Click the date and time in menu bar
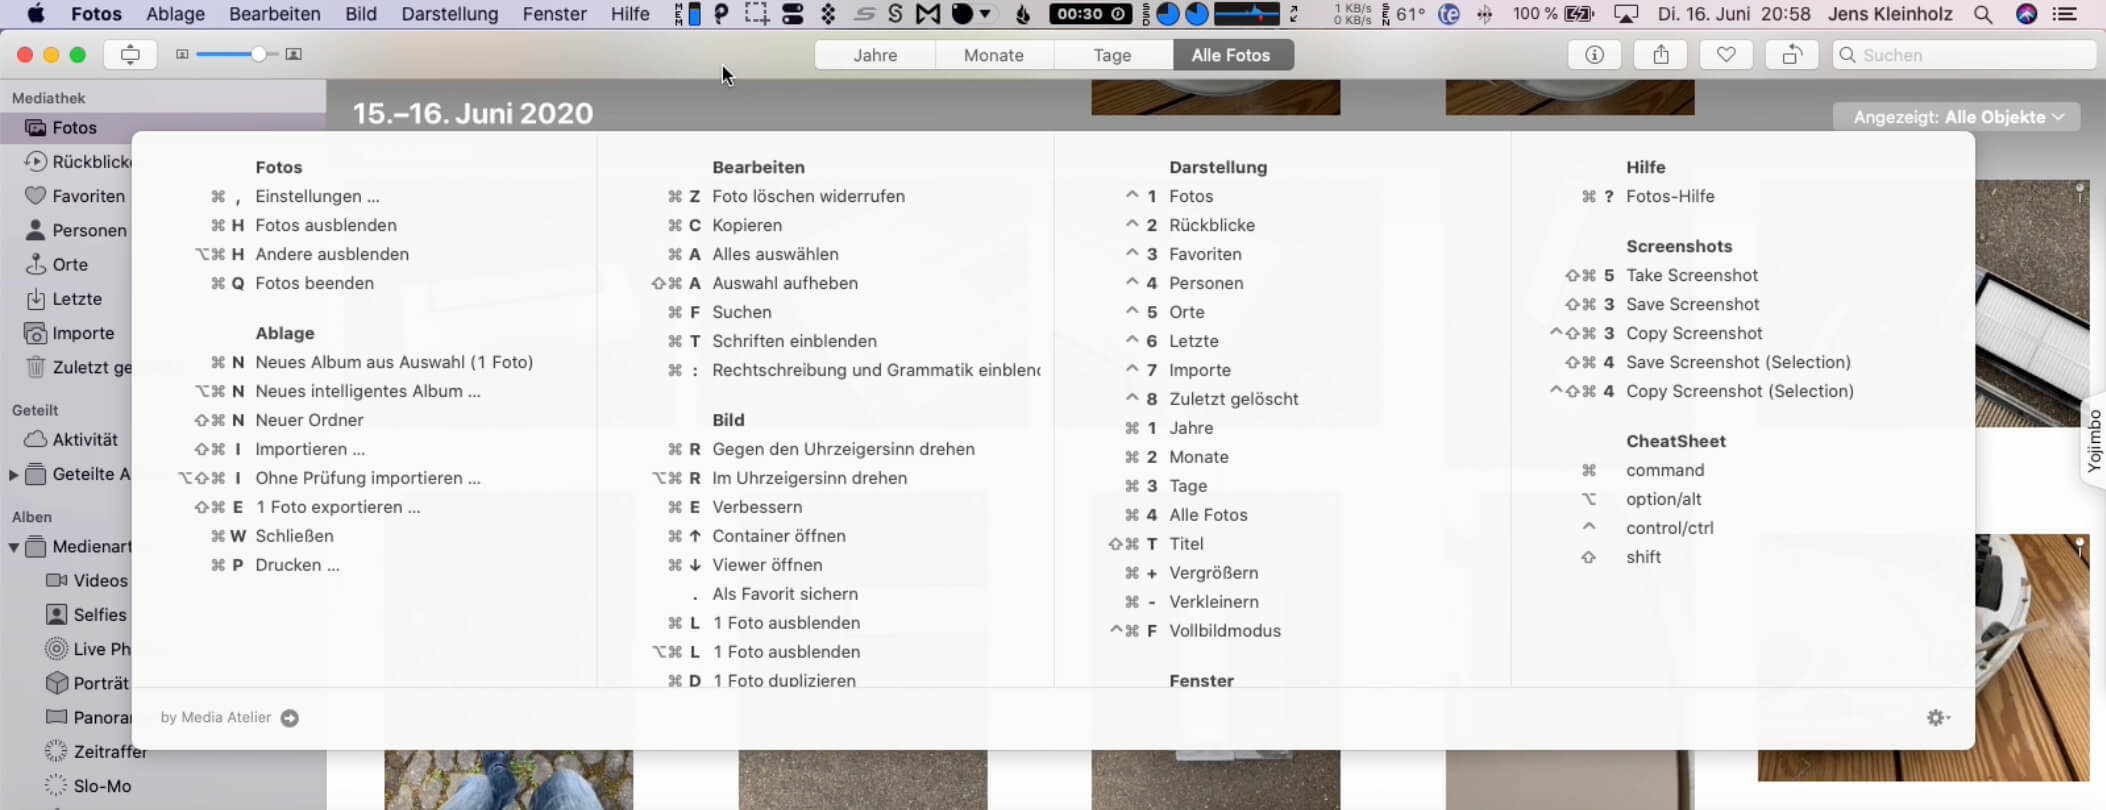2106x810 pixels. point(1734,14)
